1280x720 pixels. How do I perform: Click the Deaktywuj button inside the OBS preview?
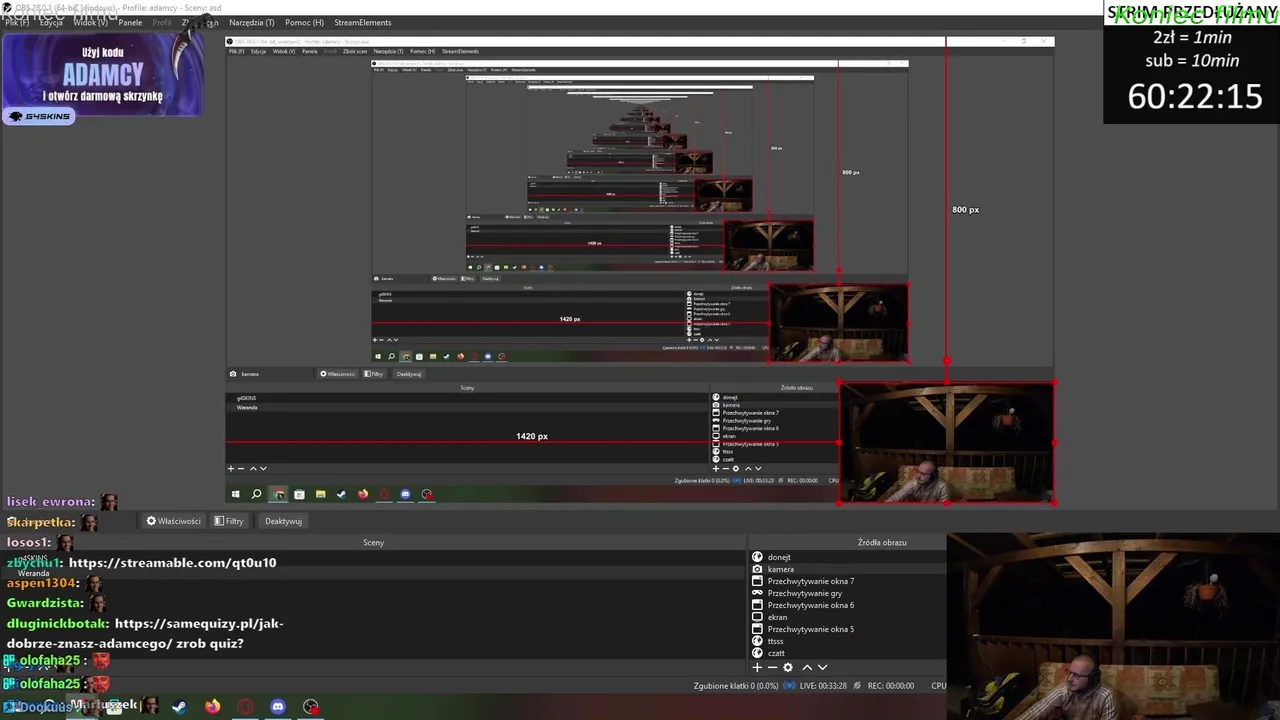pyautogui.click(x=409, y=374)
